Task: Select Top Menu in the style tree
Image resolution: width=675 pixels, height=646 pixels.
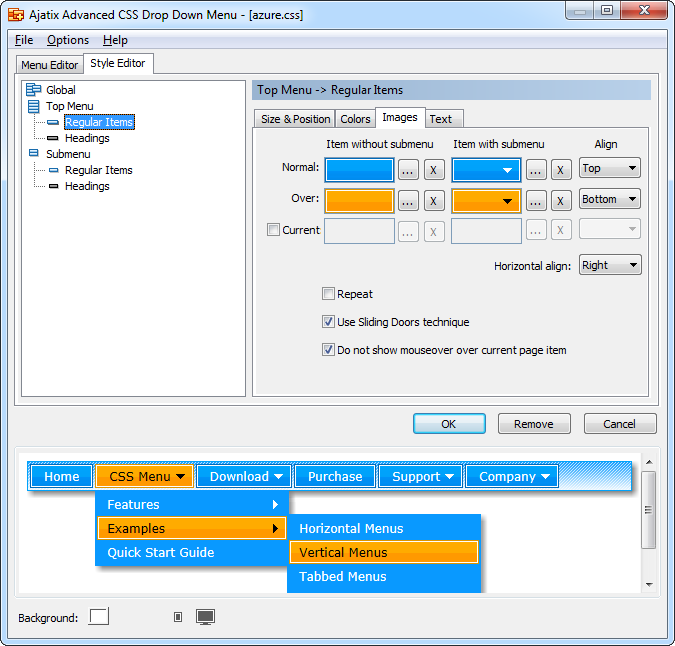Action: pos(69,106)
